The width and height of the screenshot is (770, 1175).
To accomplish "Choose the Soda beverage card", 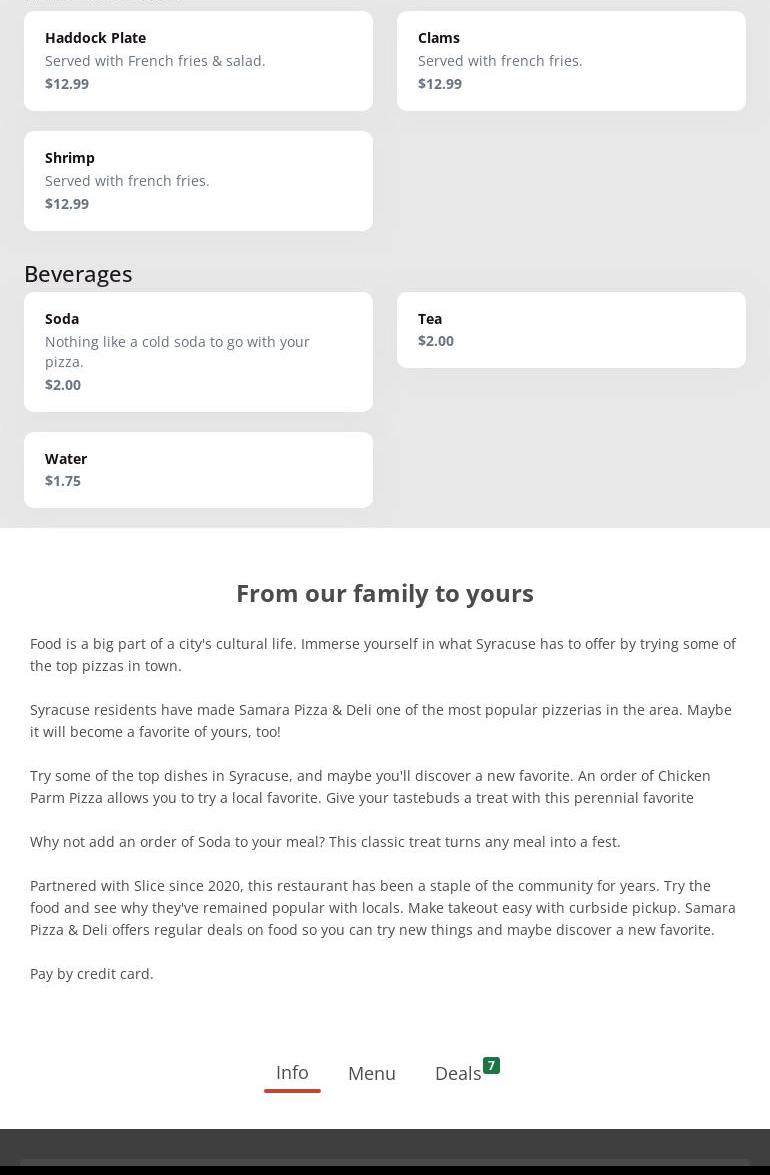I will (x=197, y=351).
